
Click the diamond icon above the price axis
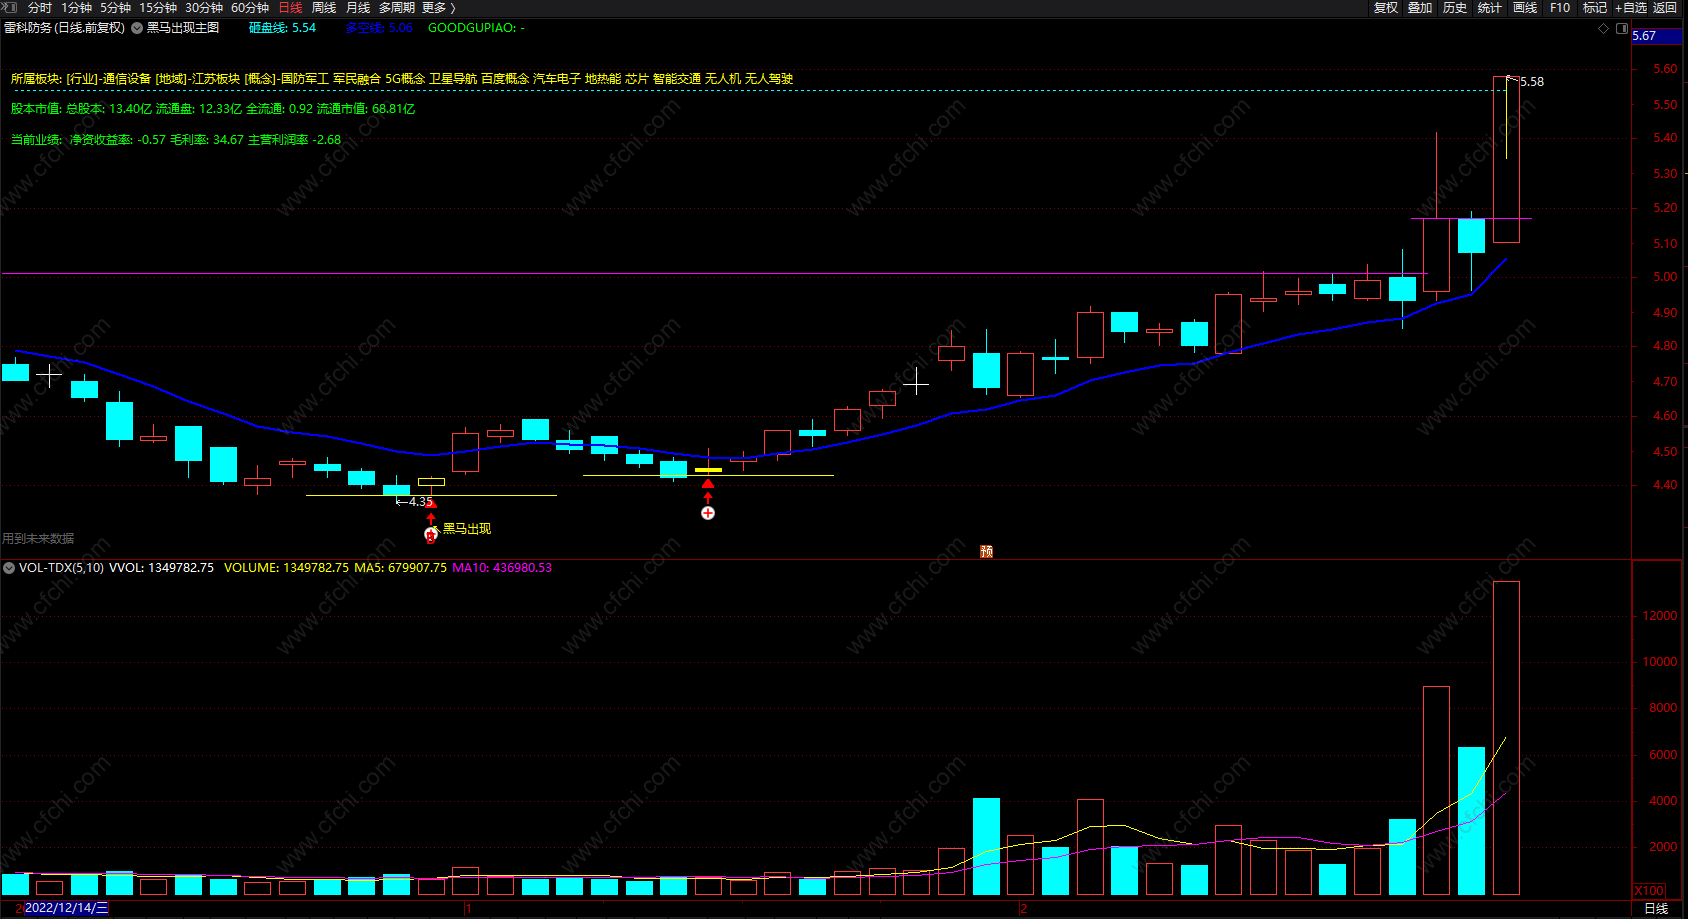pyautogui.click(x=1604, y=28)
